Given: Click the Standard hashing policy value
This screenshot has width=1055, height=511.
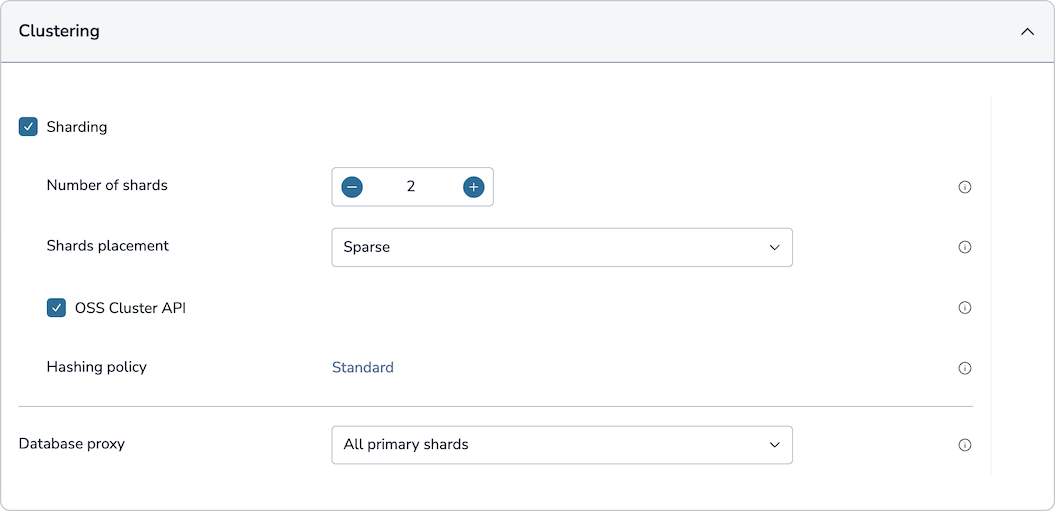Looking at the screenshot, I should (x=363, y=368).
